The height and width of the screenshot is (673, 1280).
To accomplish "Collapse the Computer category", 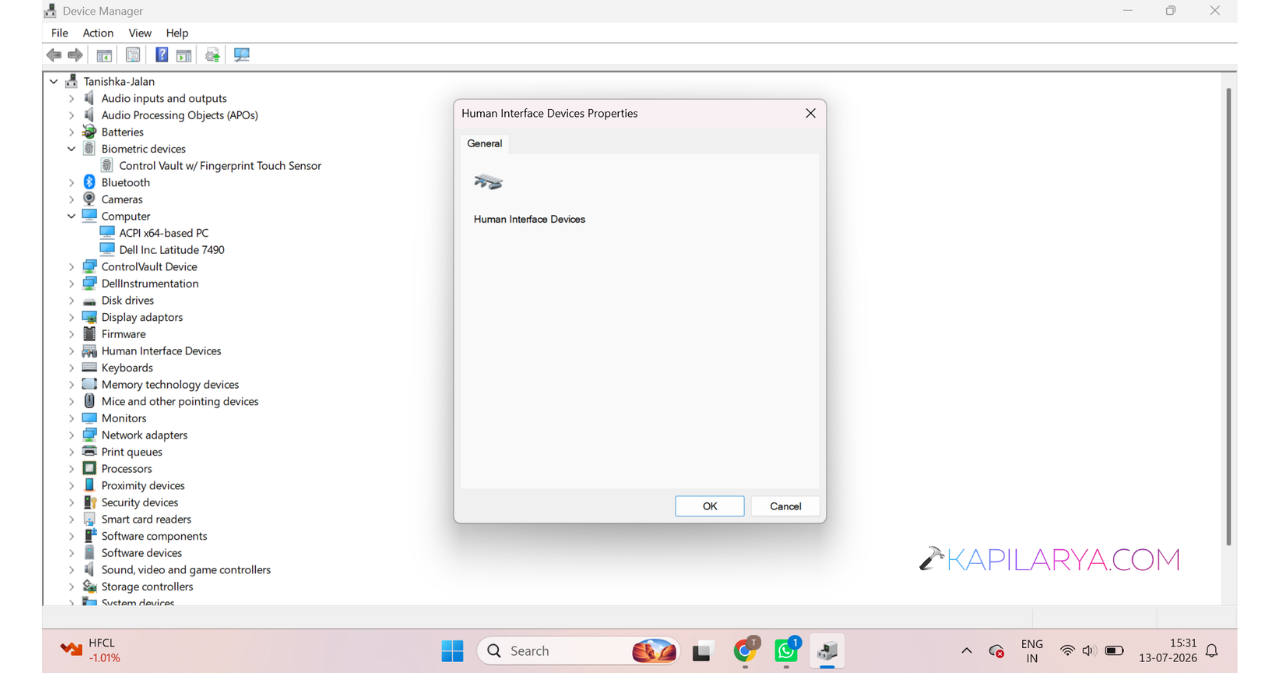I will click(71, 216).
